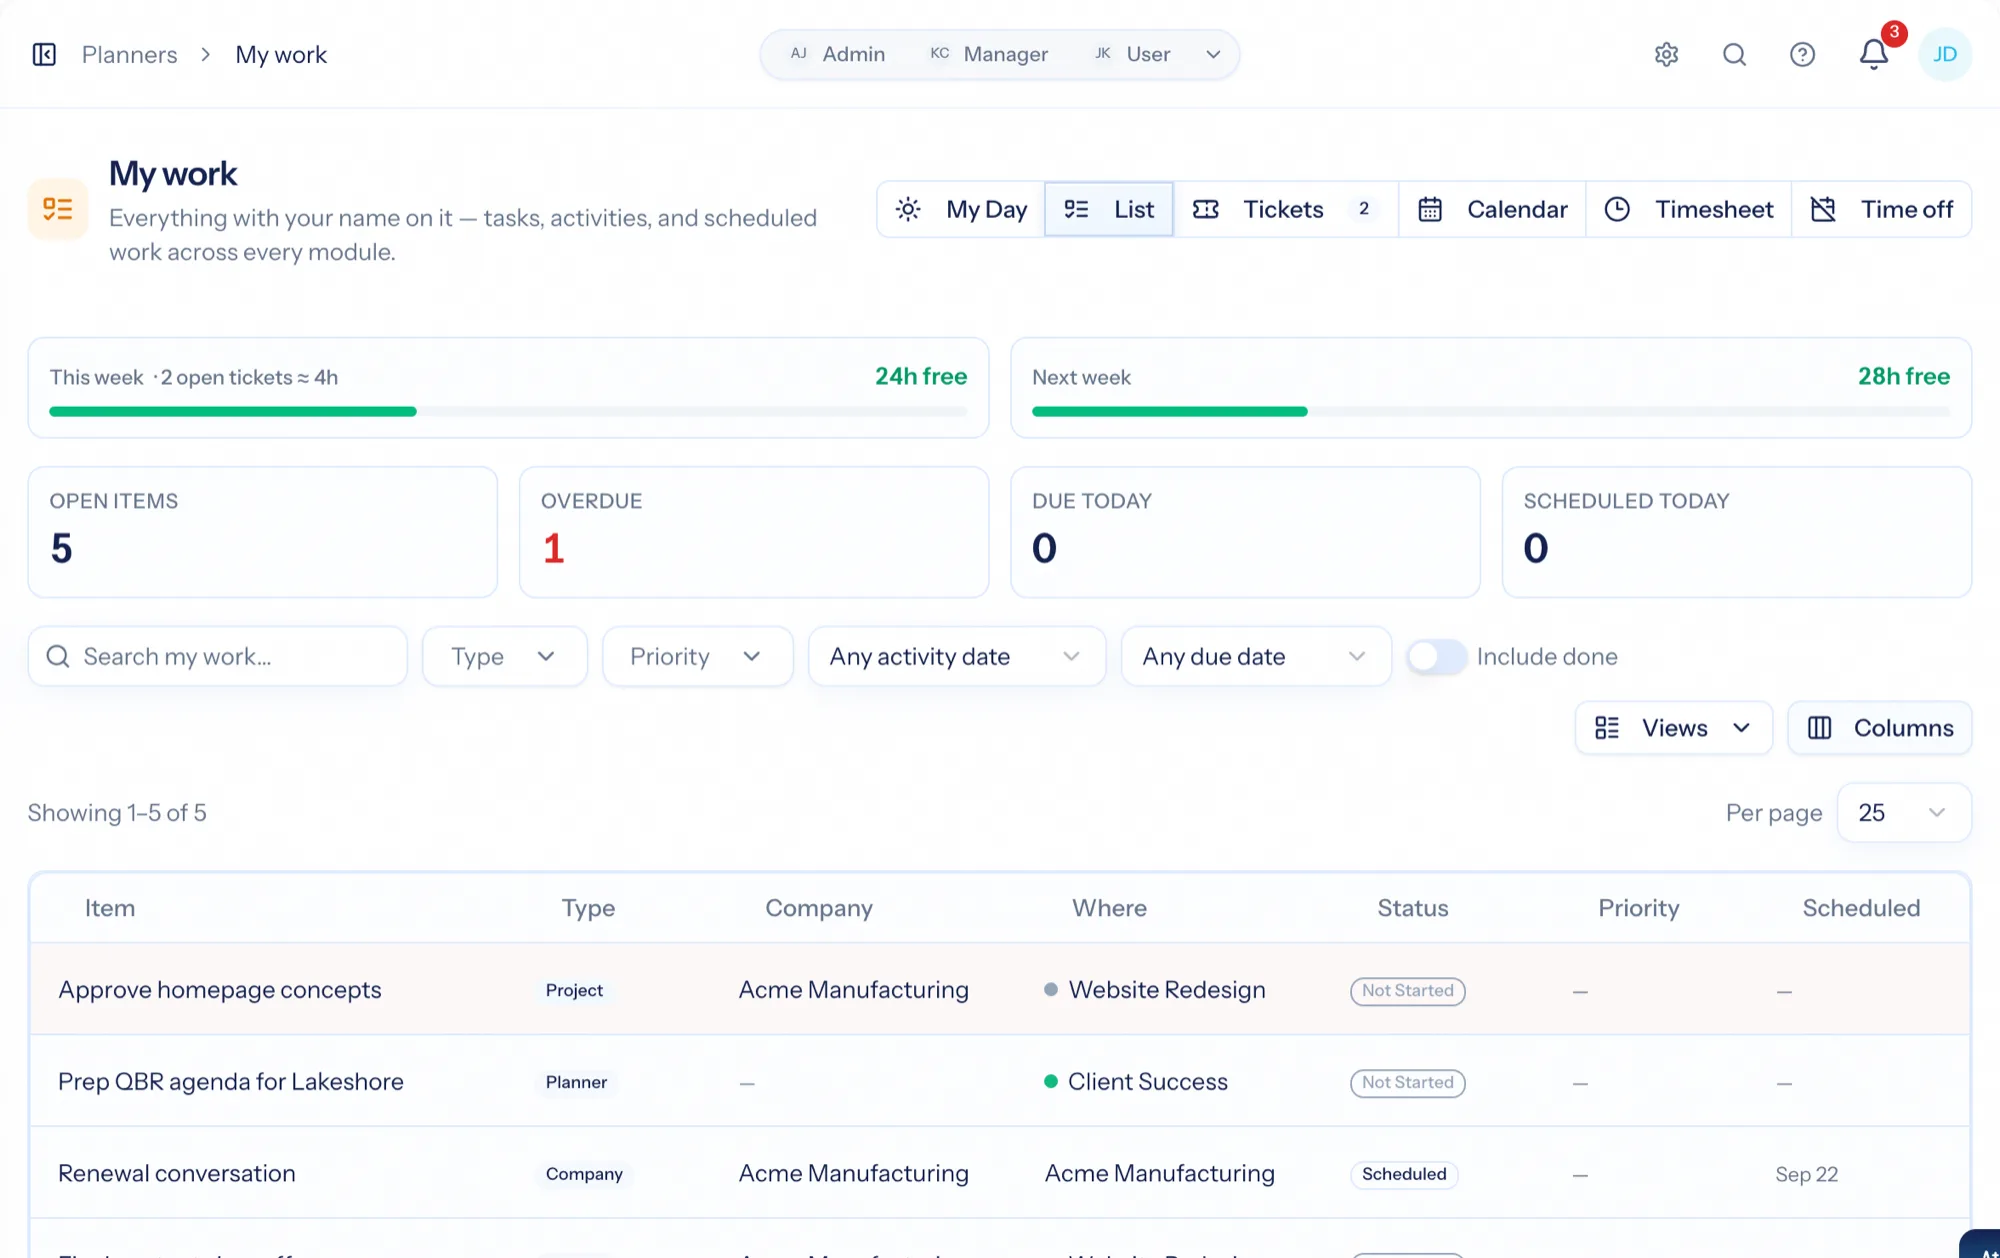Open Approve homepage concepts item
Screen dimensions: 2000x1258
[x=220, y=990]
